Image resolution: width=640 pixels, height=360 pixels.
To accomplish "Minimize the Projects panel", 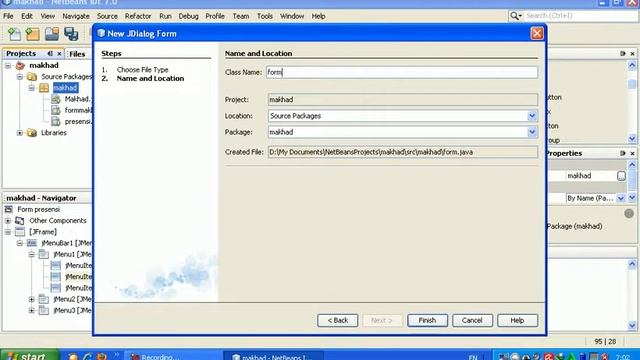I will coord(50,53).
